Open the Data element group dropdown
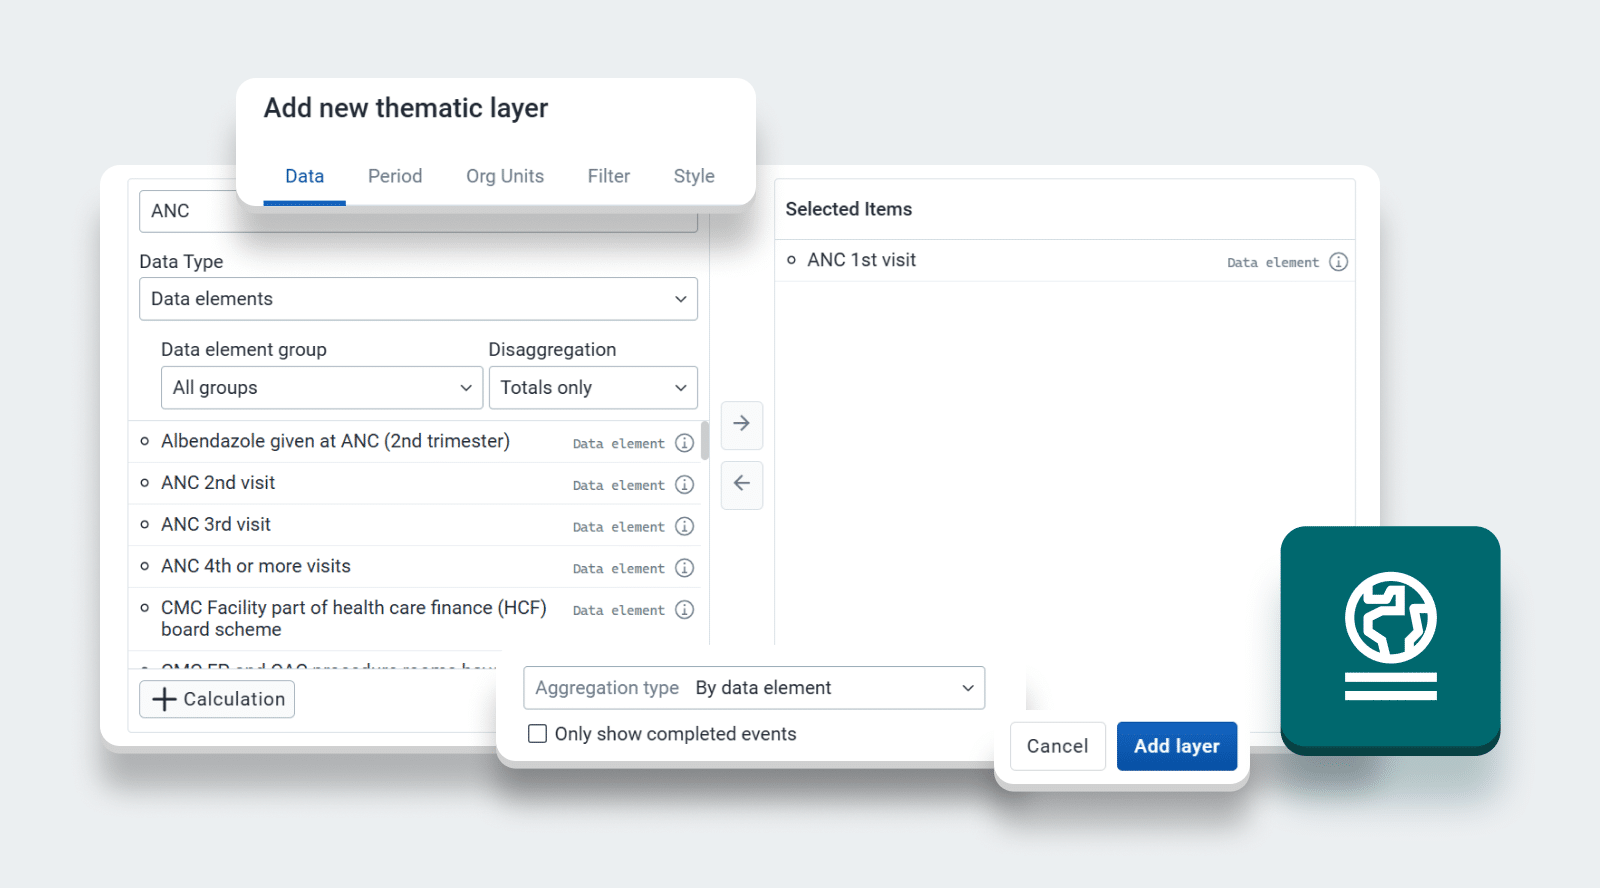The height and width of the screenshot is (888, 1600). [322, 388]
